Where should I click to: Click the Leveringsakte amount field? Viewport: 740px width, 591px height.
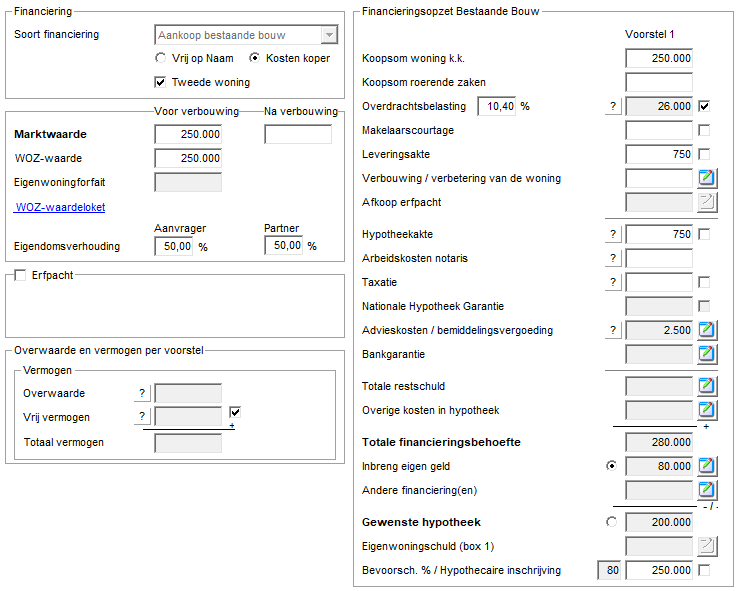pyautogui.click(x=659, y=154)
